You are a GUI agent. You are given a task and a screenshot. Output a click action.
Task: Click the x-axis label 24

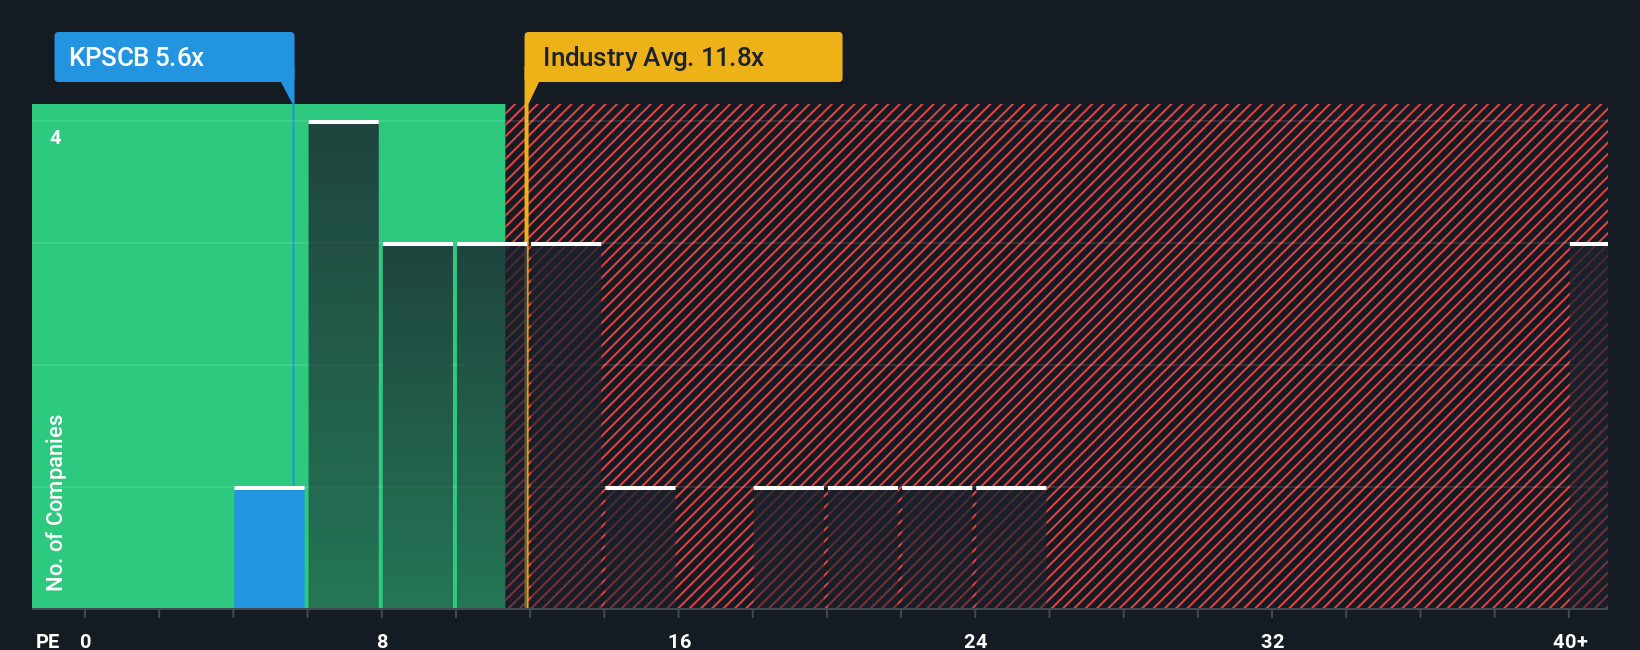point(976,640)
